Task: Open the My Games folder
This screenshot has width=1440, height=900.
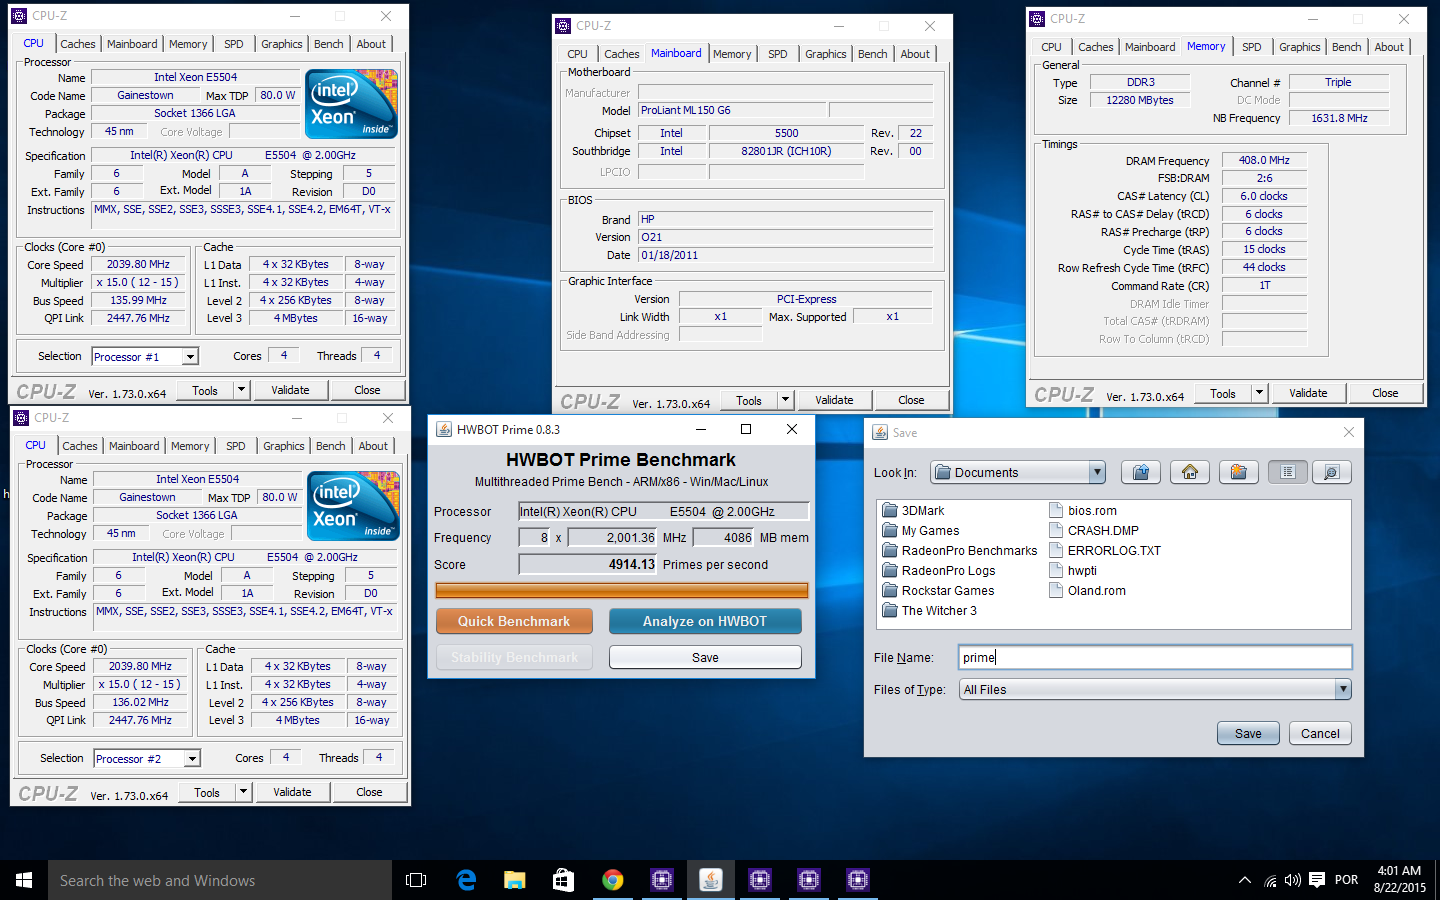Action: [920, 530]
